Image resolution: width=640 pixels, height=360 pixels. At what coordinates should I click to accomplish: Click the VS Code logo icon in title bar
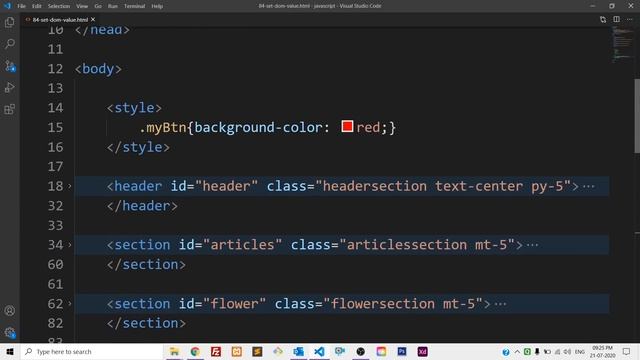(7, 6)
